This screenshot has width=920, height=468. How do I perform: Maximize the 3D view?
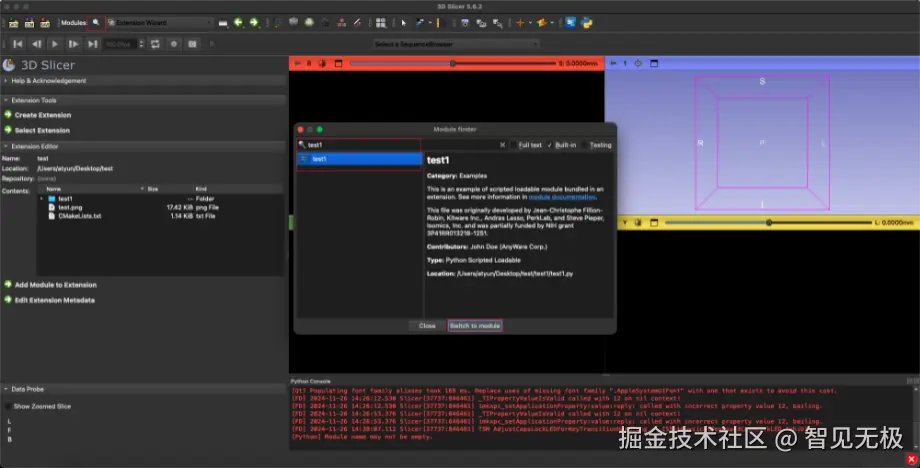click(654, 63)
